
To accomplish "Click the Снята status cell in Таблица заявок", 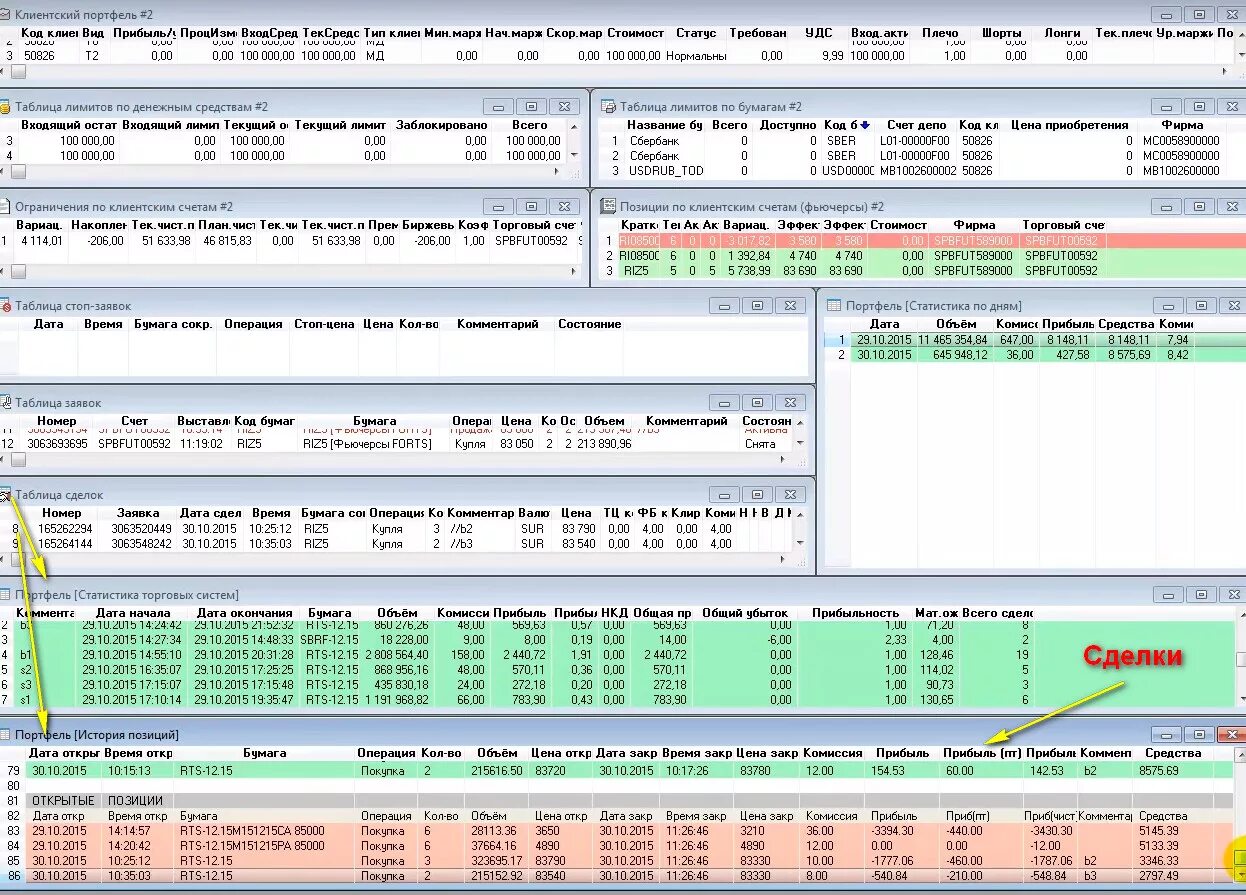I will coord(760,443).
